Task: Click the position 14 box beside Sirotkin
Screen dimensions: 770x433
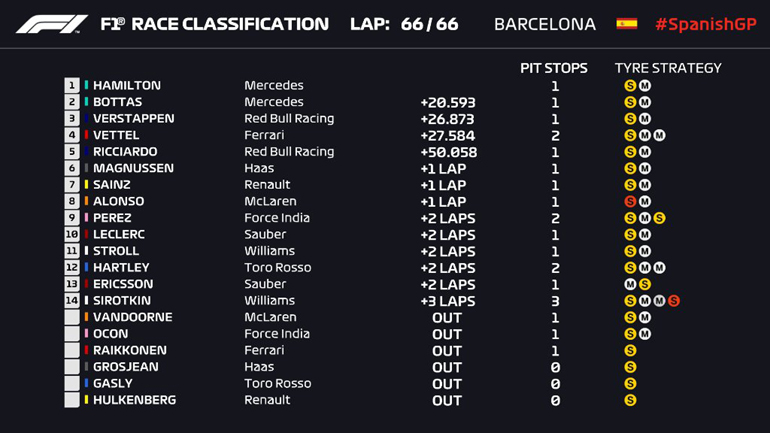Action: click(72, 301)
